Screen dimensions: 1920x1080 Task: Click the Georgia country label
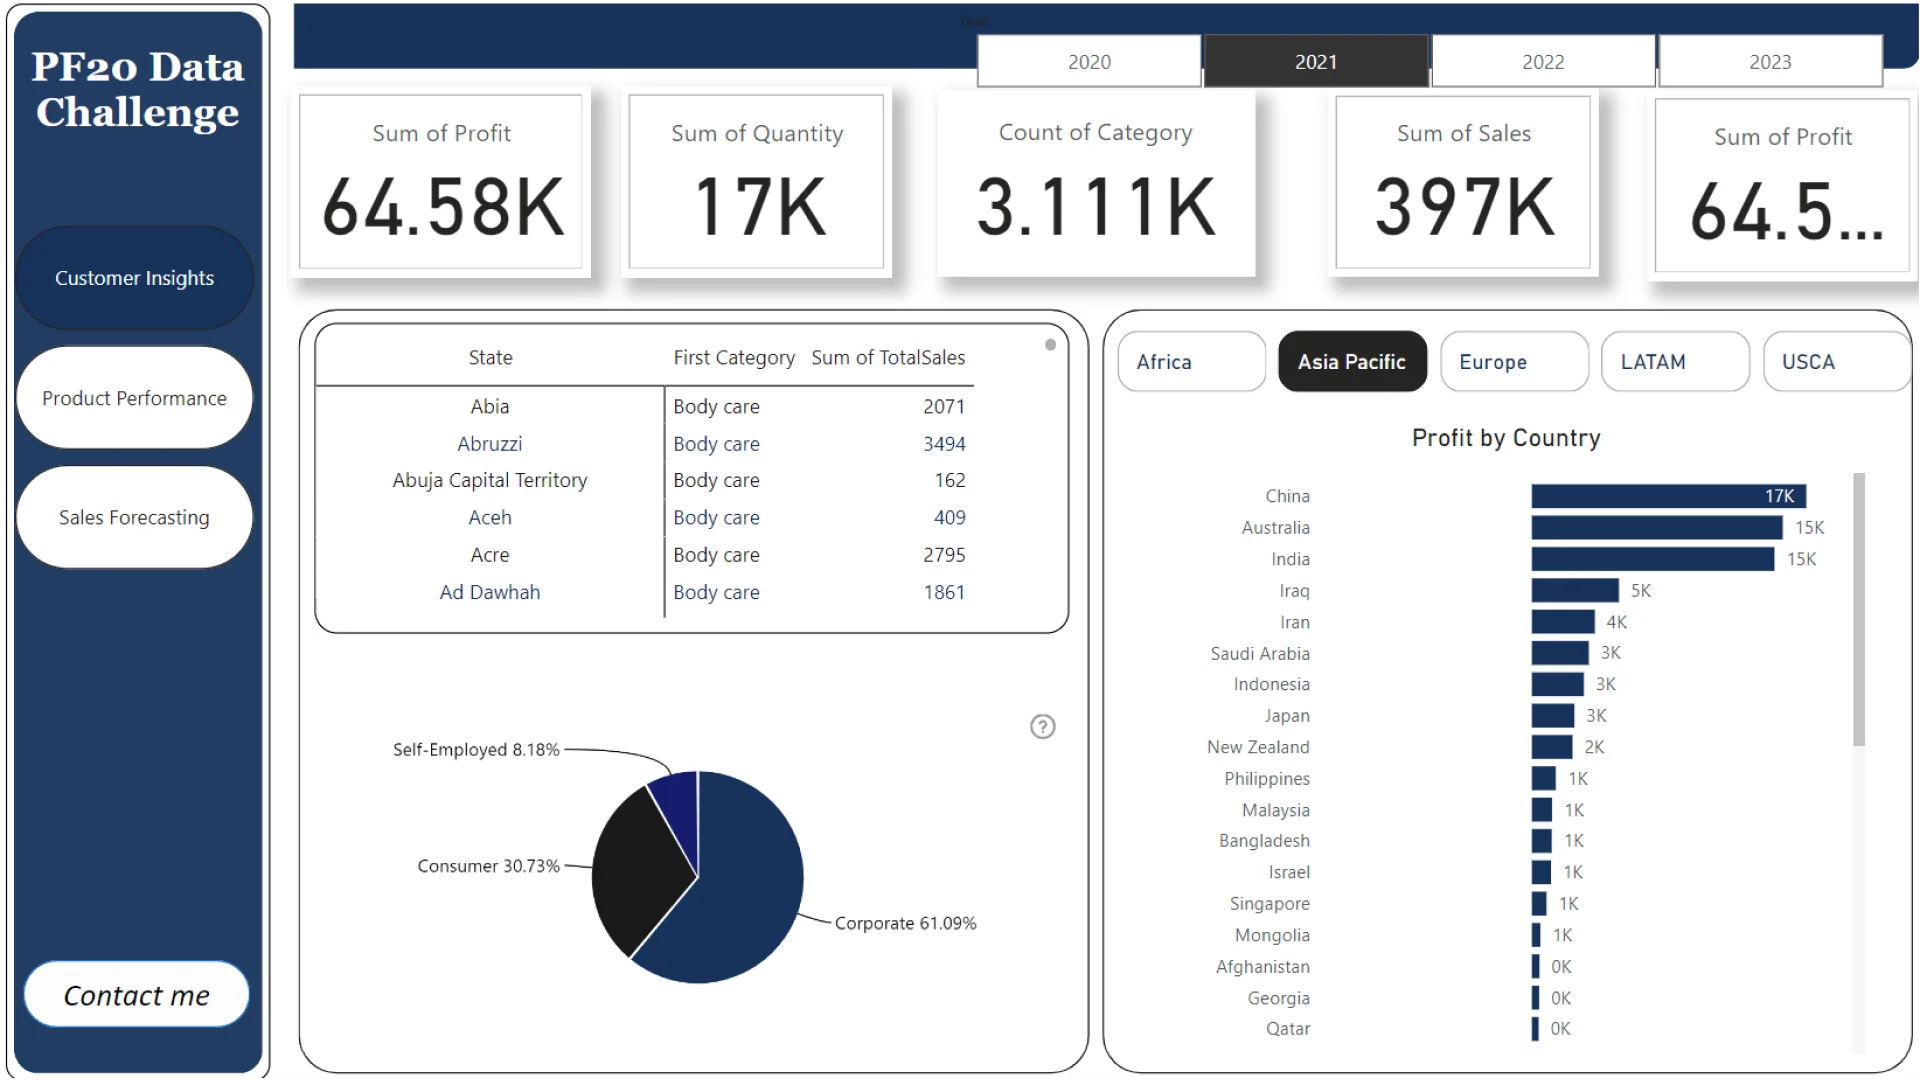pos(1279,998)
